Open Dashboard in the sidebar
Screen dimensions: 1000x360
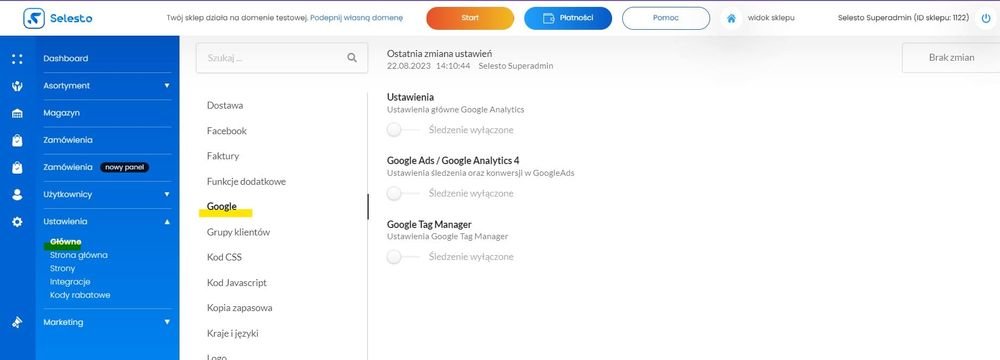(x=66, y=58)
